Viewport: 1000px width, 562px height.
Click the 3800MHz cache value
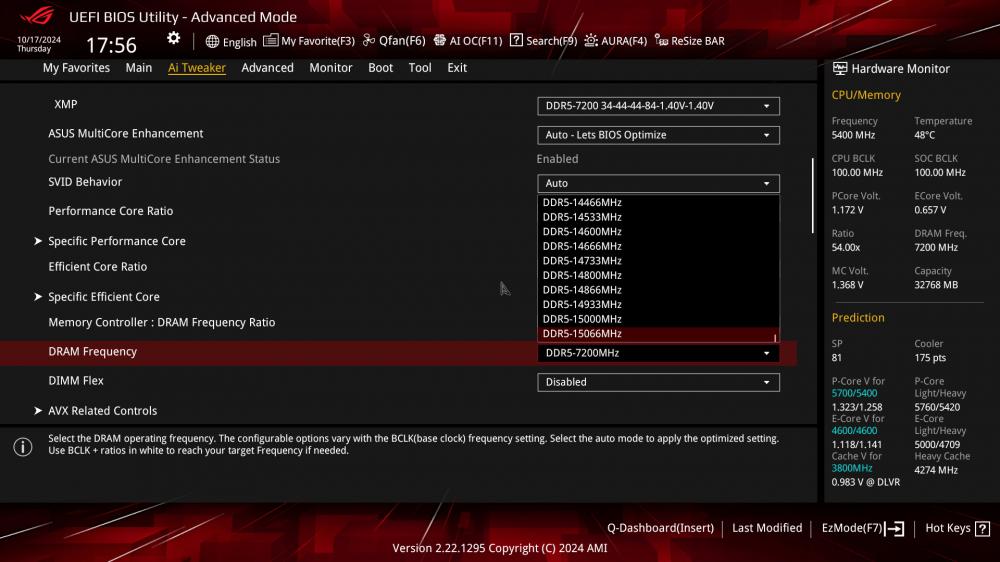[x=851, y=468]
